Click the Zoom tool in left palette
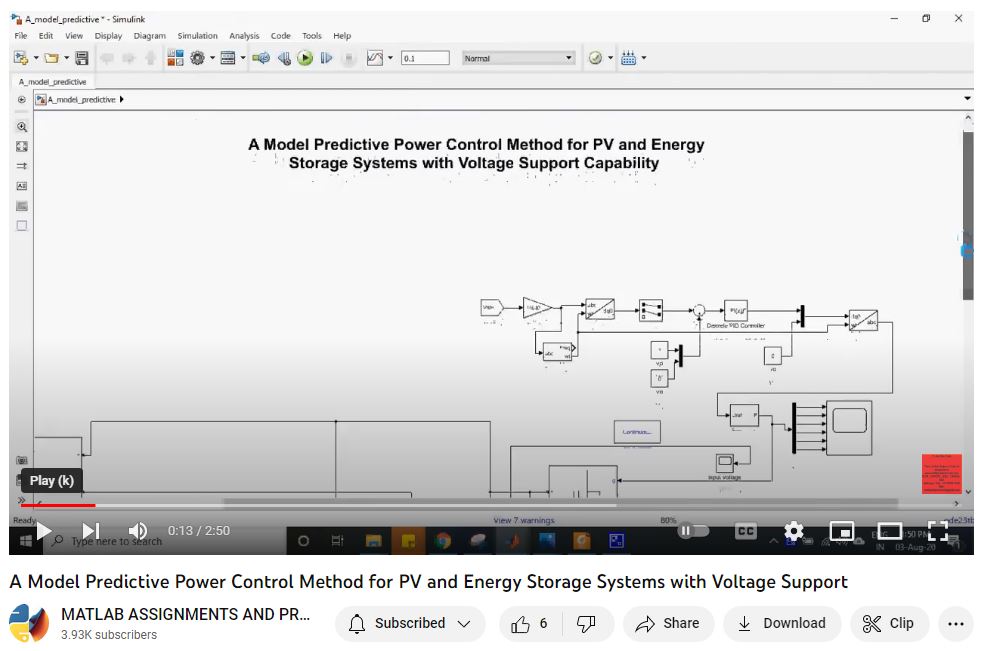Image resolution: width=985 pixels, height=651 pixels. pyautogui.click(x=22, y=127)
